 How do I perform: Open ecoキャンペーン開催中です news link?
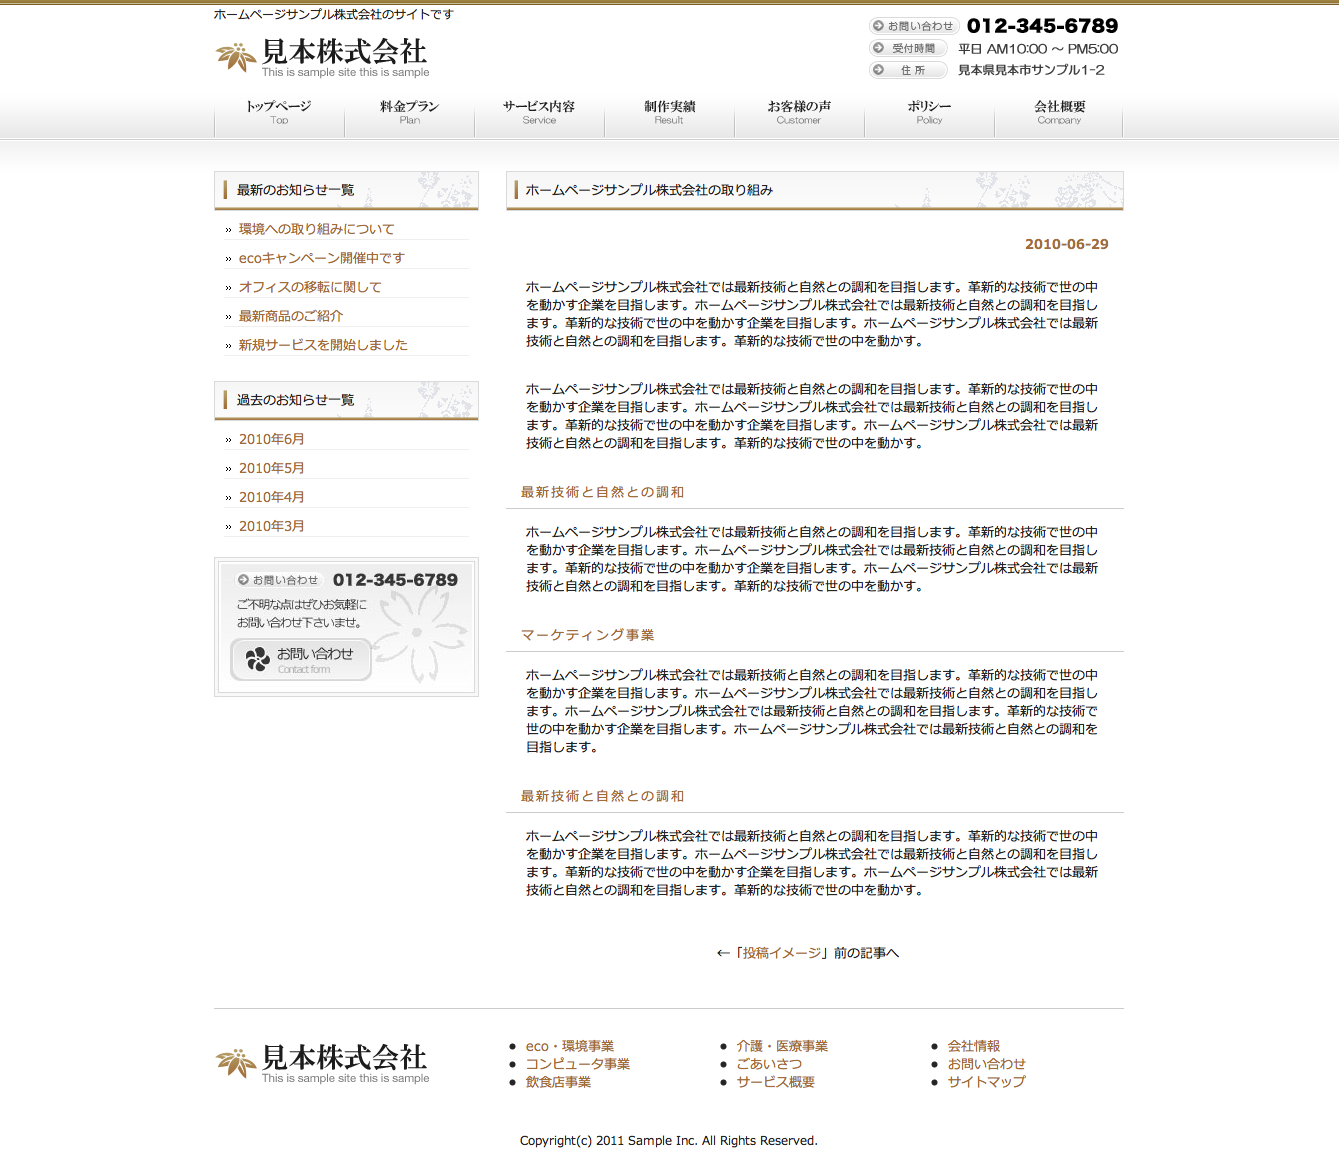click(321, 258)
